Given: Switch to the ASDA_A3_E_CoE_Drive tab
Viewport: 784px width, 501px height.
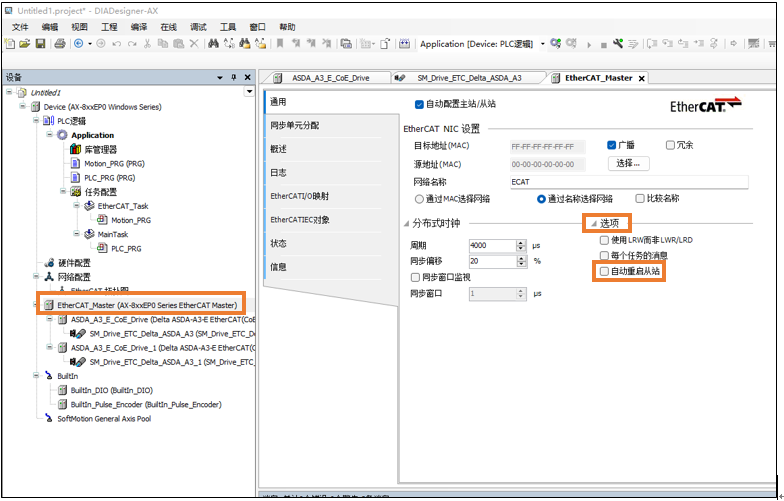Looking at the screenshot, I should point(323,78).
